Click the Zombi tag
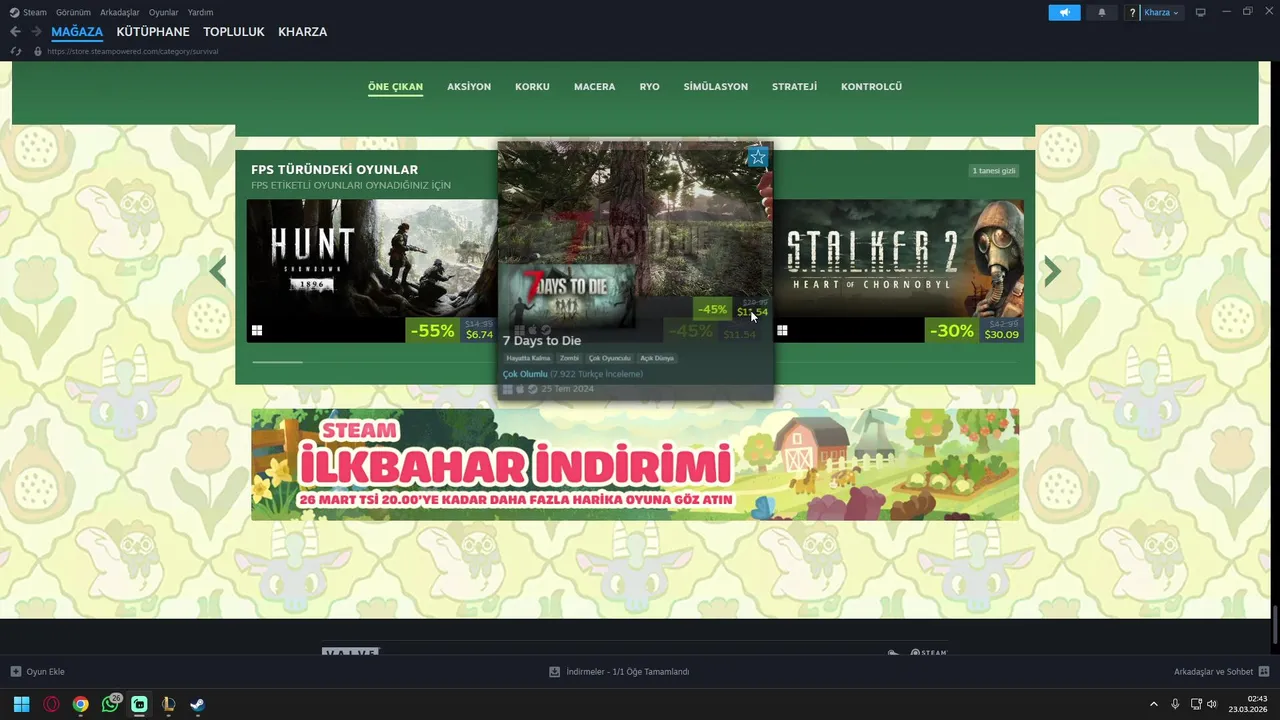 click(569, 358)
